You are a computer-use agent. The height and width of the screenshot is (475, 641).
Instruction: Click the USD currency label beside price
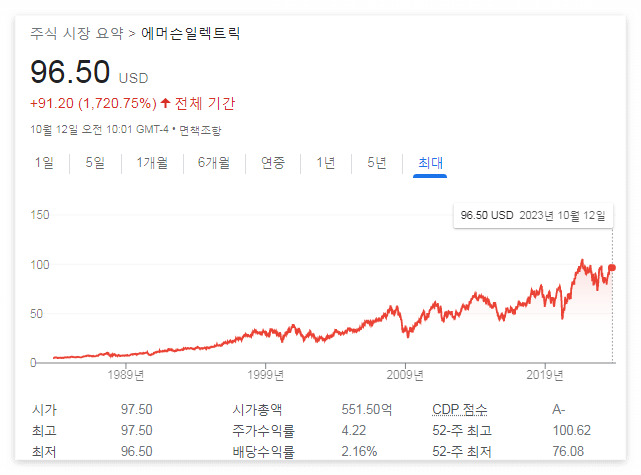(x=133, y=78)
